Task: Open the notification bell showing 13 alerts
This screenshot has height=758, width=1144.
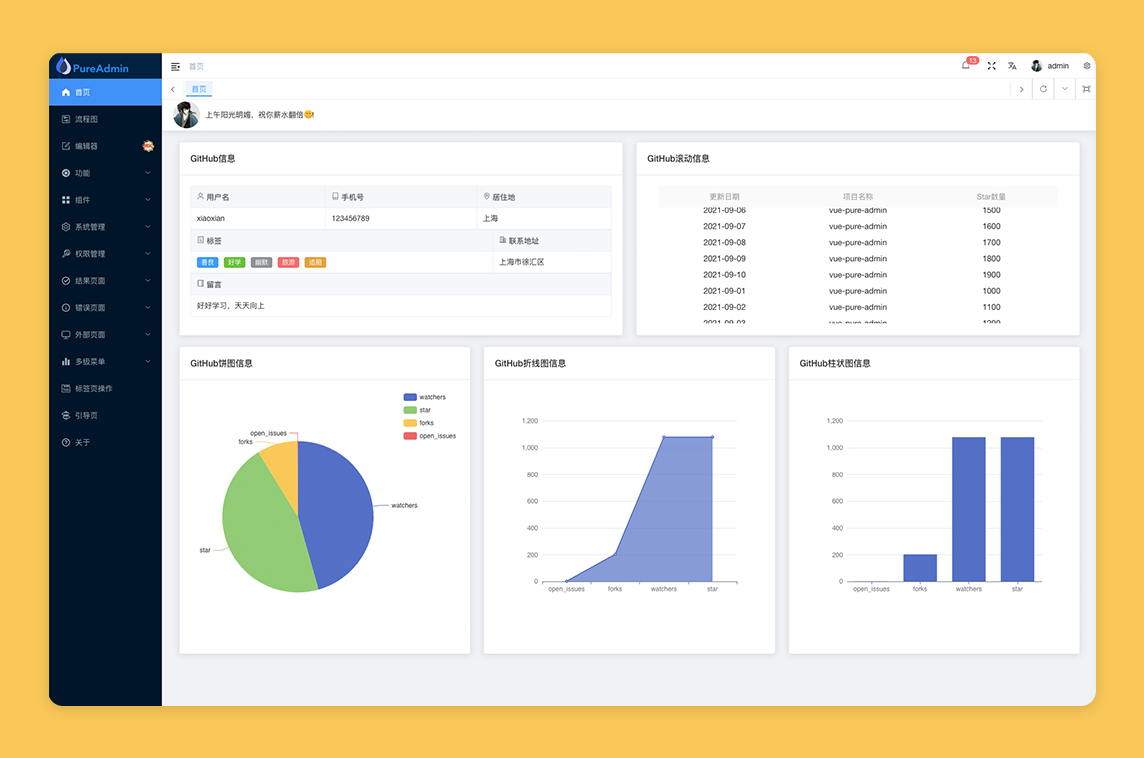Action: tap(965, 65)
